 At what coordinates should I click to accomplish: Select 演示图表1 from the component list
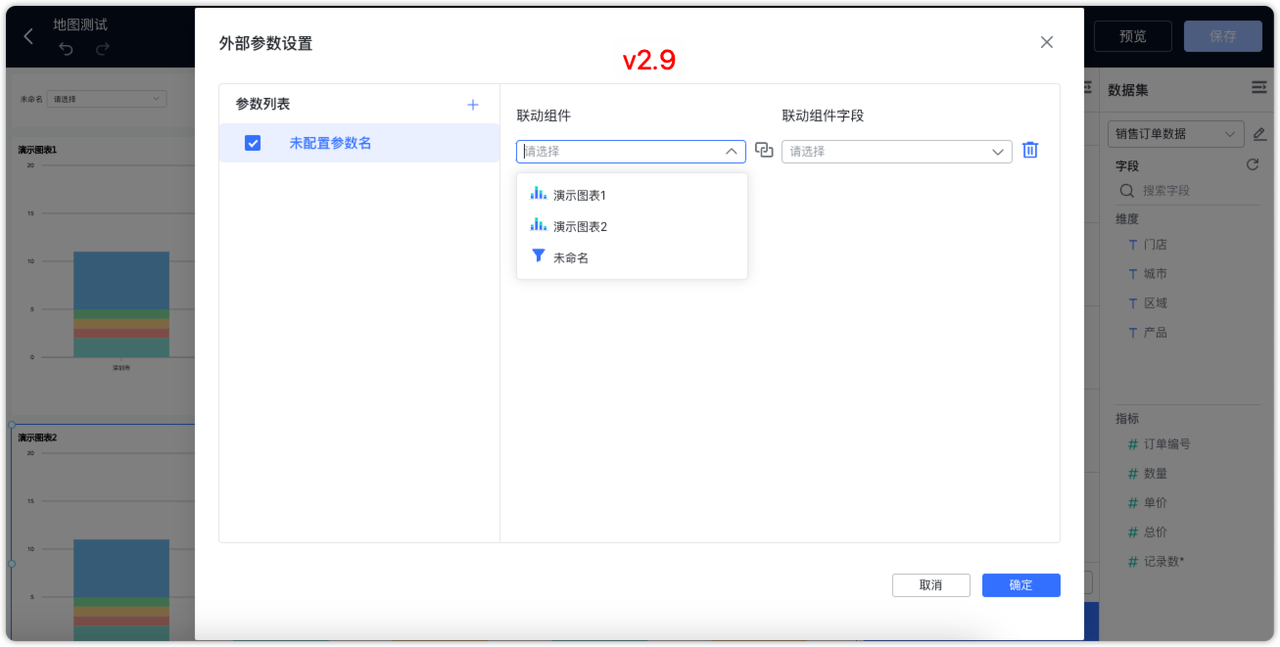pyautogui.click(x=583, y=195)
